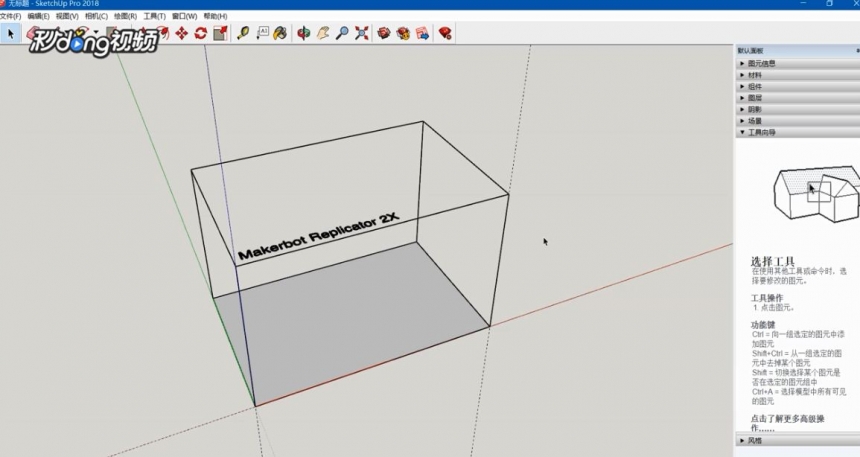The image size is (860, 457).
Task: Select the Pan hand tool
Action: (322, 33)
